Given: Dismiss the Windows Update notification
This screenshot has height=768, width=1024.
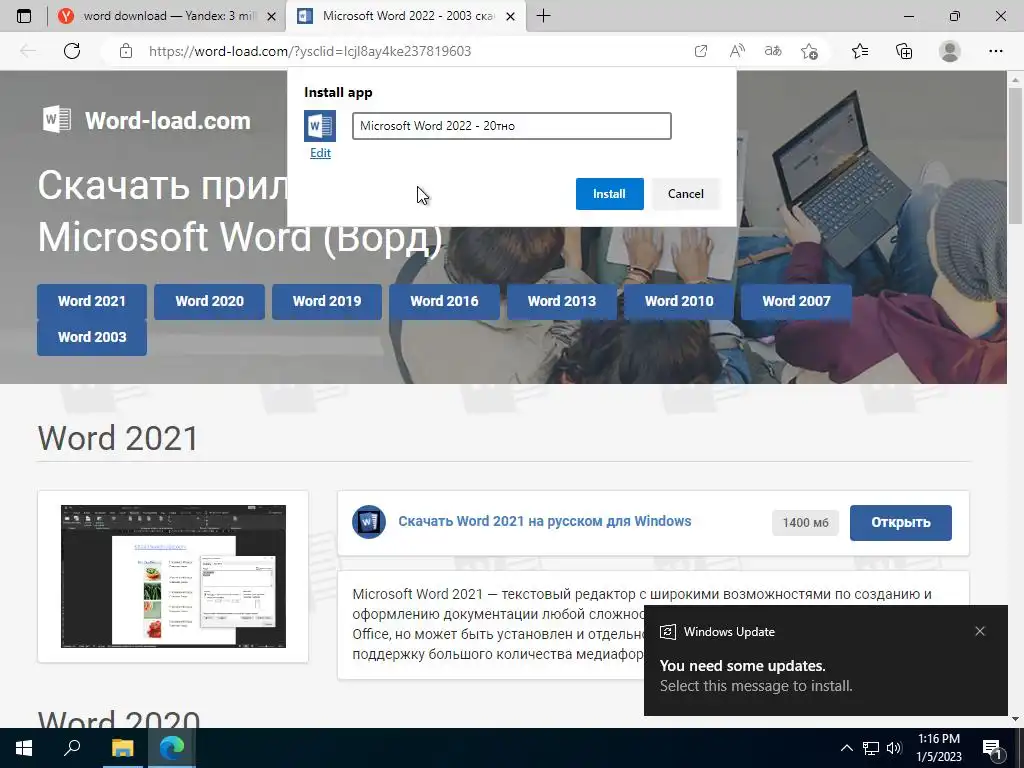Looking at the screenshot, I should click(980, 631).
